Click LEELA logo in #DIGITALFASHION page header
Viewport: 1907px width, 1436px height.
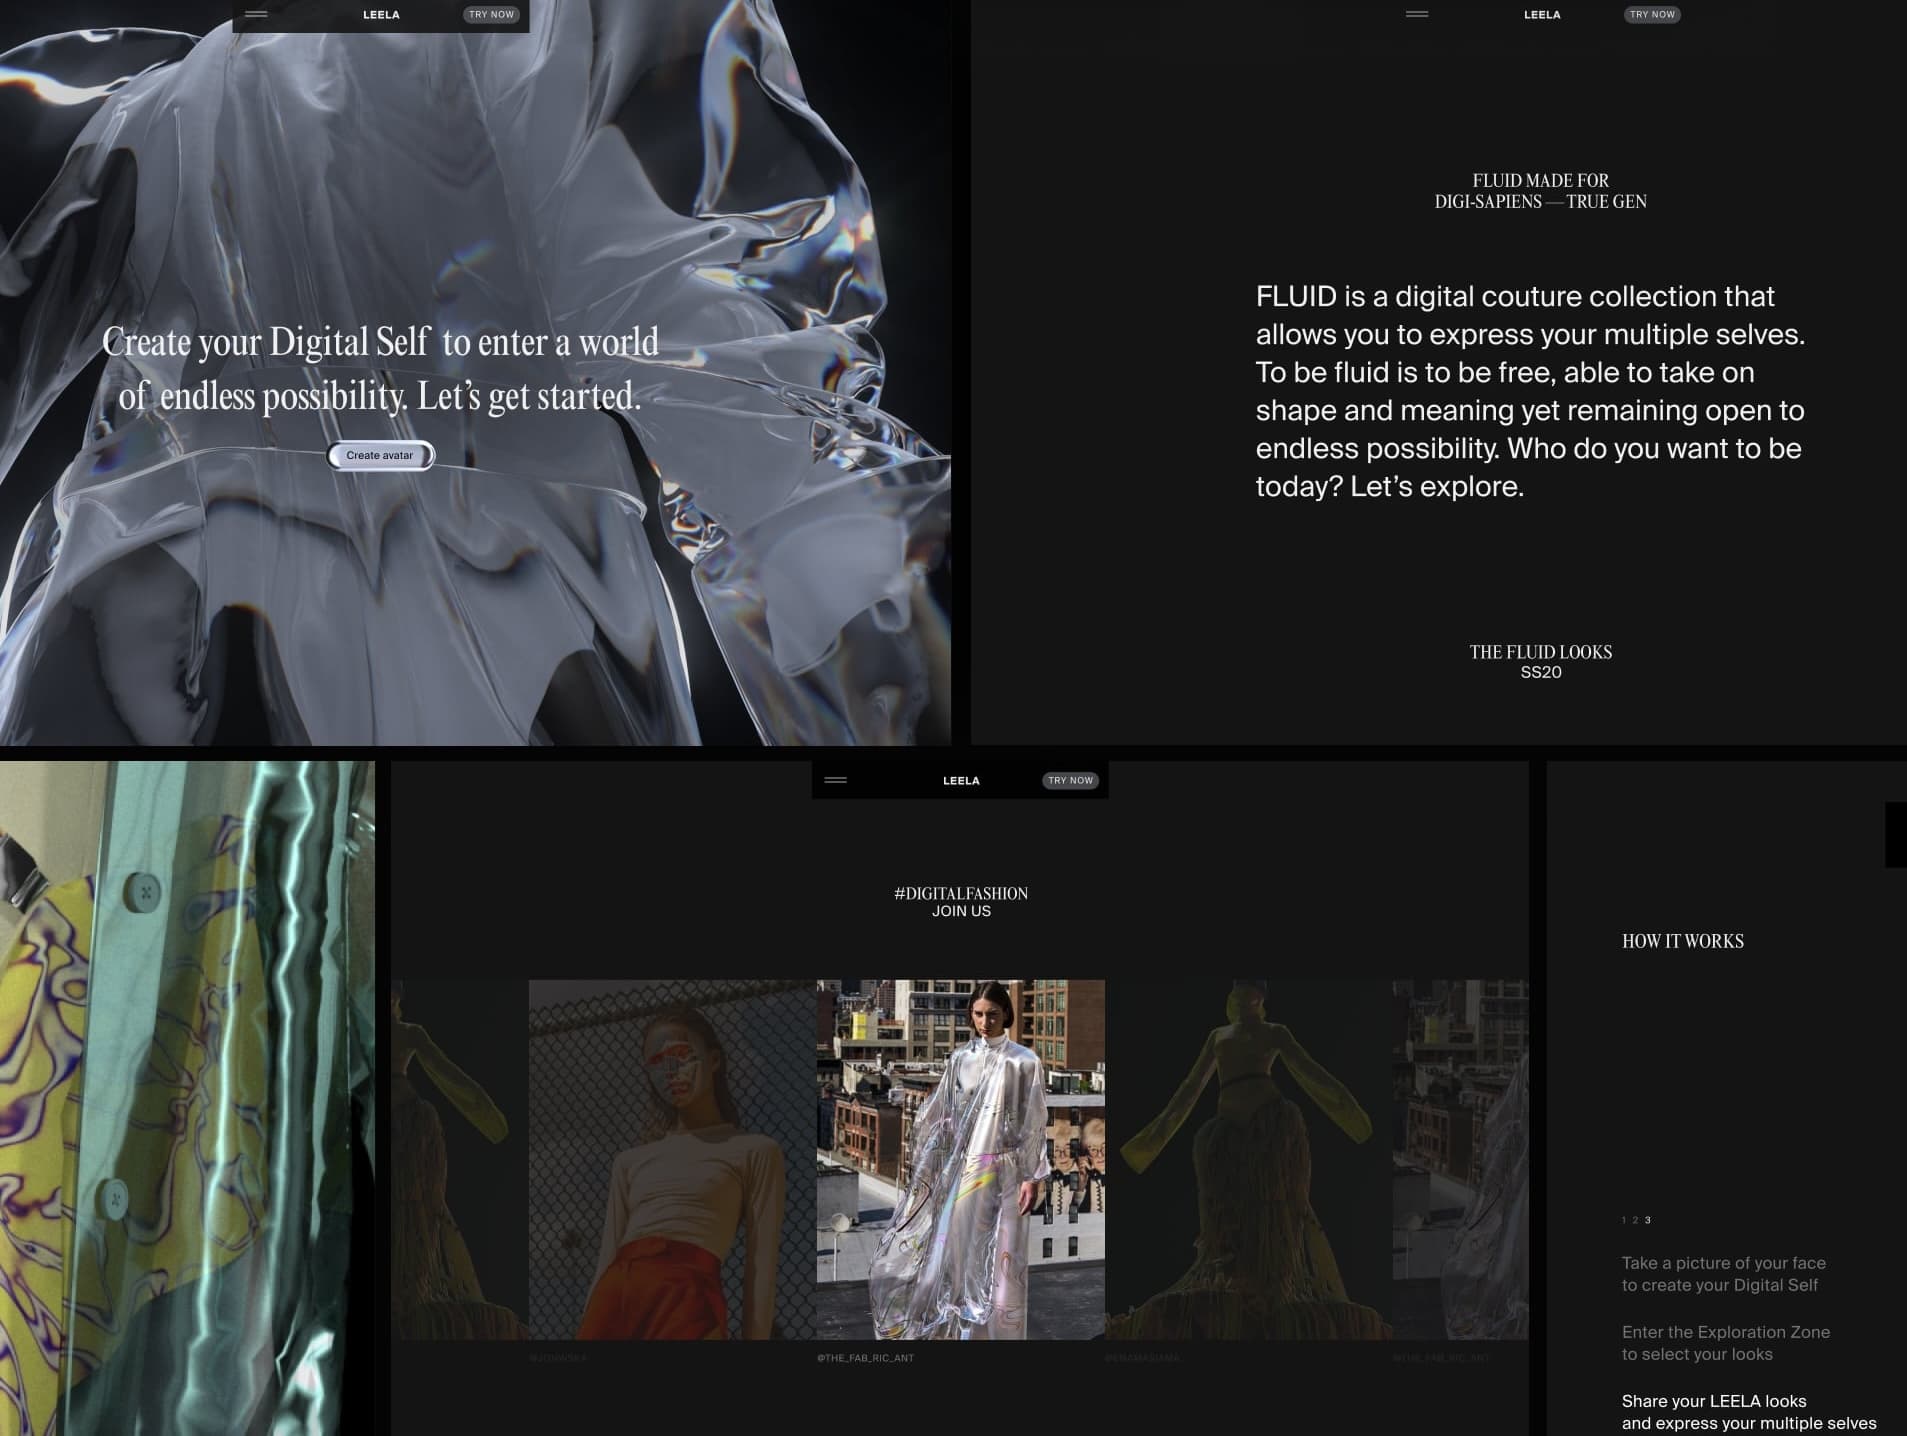coord(961,781)
